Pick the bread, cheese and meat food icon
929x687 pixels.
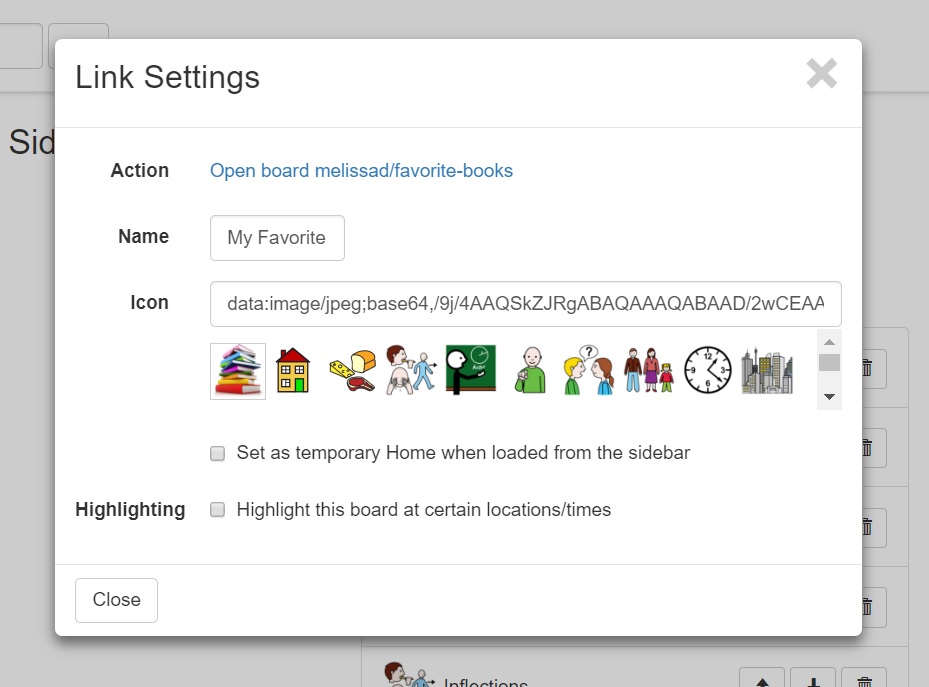pos(353,371)
